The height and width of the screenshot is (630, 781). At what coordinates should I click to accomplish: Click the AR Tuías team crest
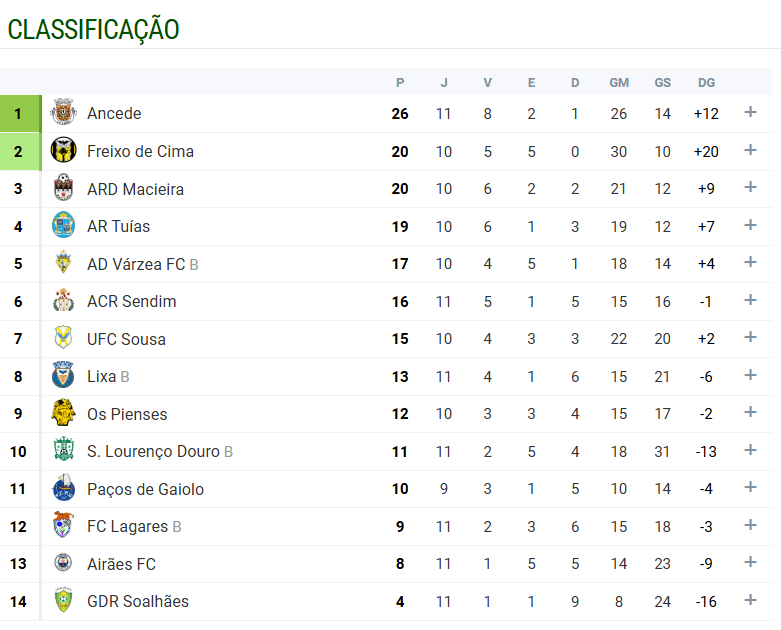63,226
